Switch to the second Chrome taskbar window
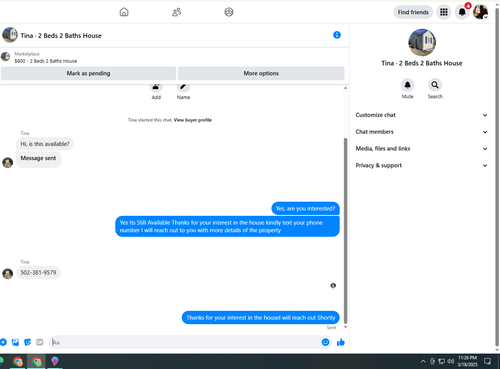 pyautogui.click(x=37, y=362)
